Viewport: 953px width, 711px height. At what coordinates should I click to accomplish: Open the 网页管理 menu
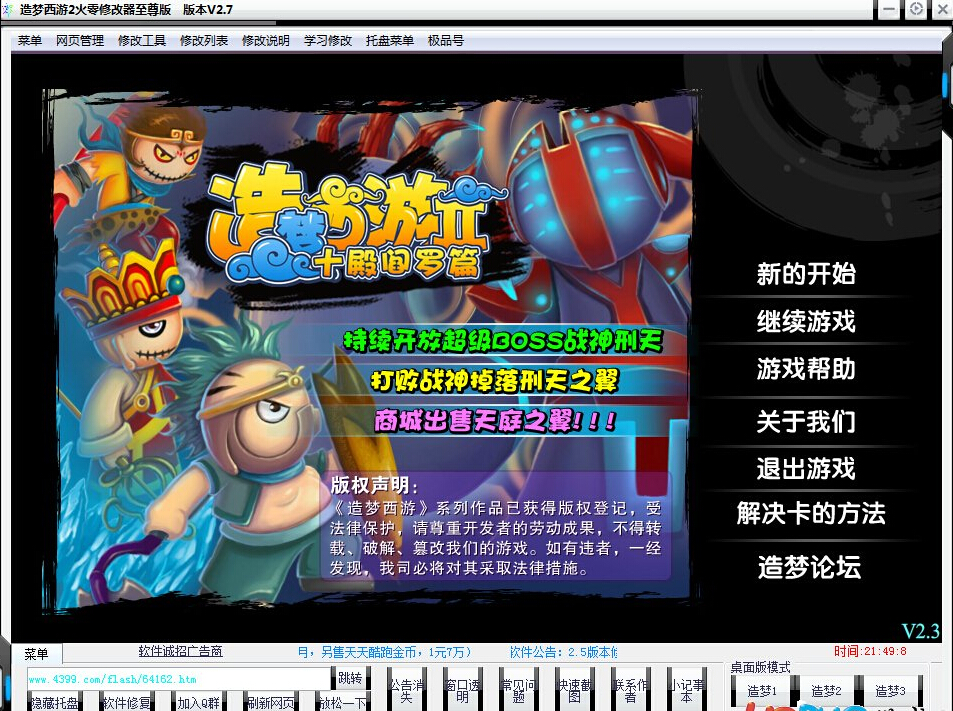(x=80, y=41)
